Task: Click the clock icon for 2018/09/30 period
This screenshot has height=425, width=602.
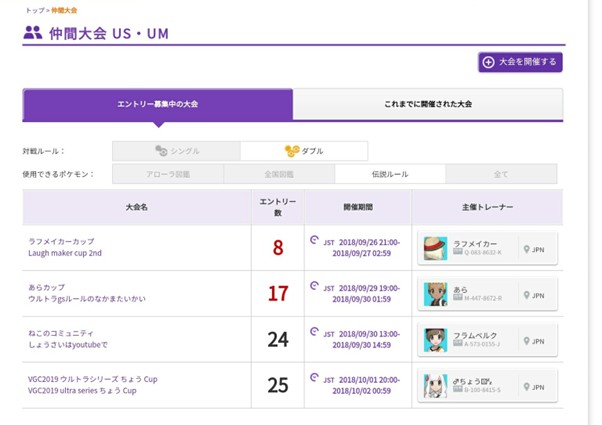Action: point(314,331)
